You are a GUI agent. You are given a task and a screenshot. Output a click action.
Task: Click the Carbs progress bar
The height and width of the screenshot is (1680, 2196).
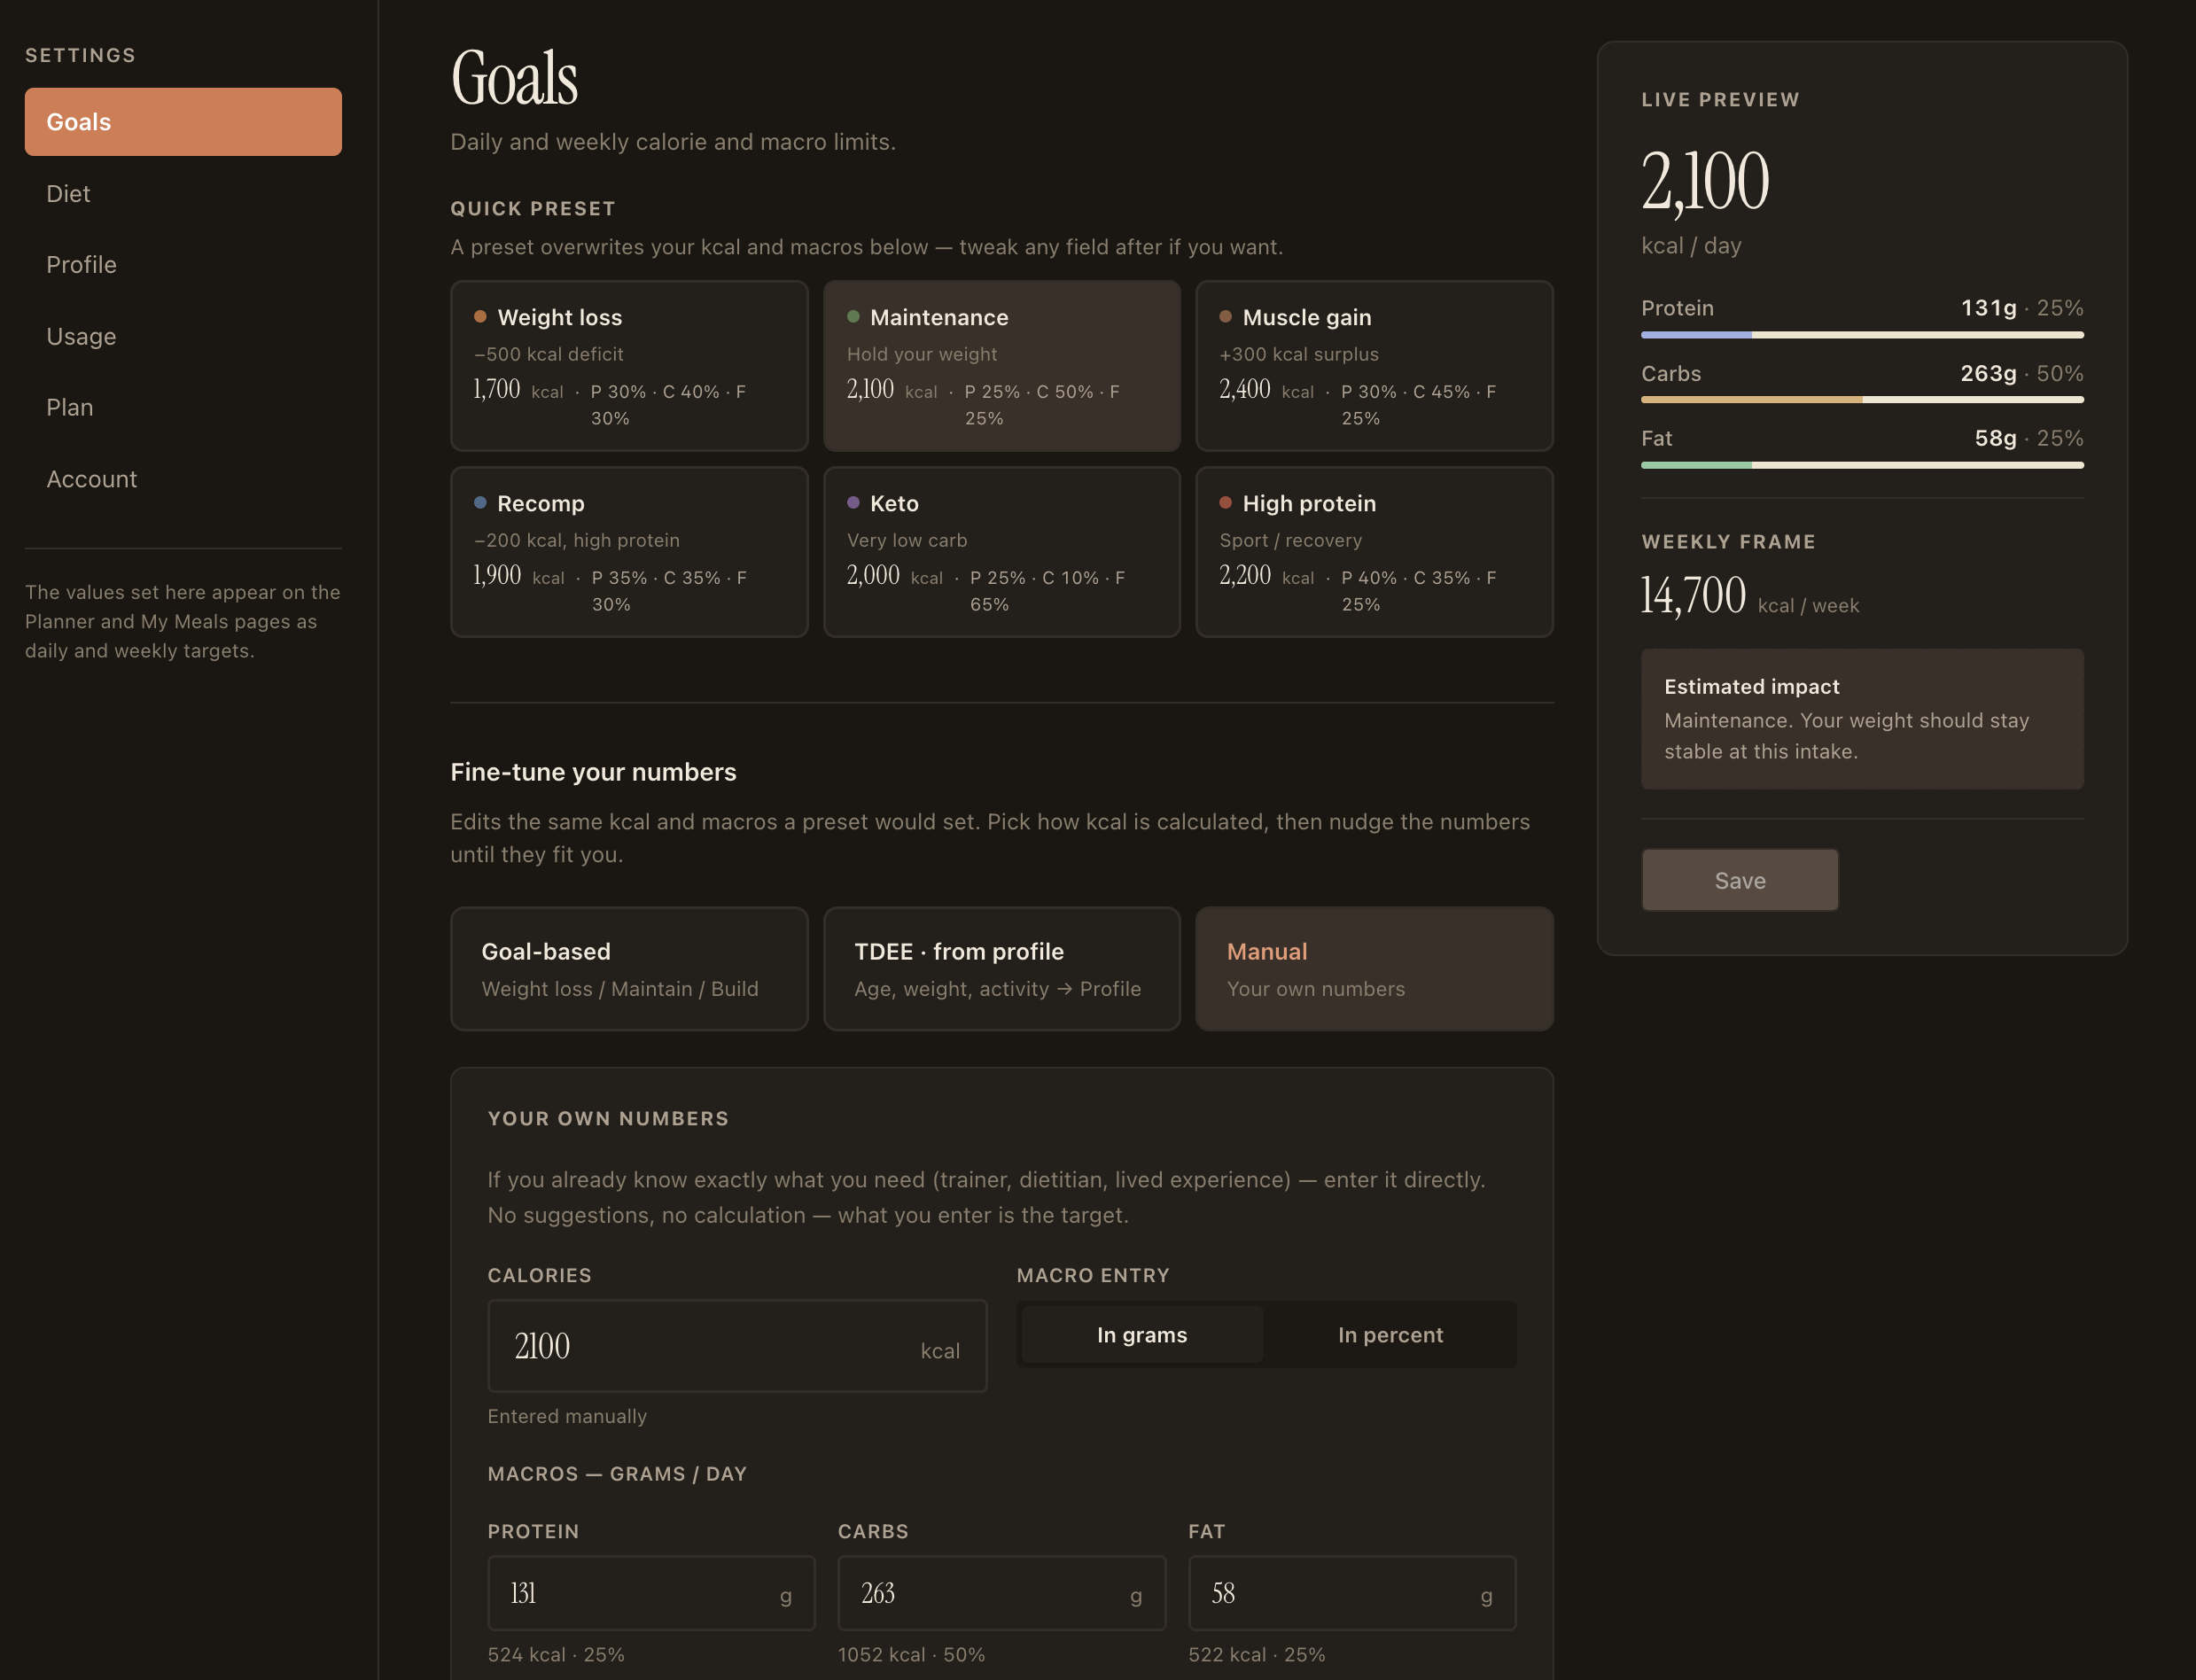click(x=1862, y=400)
